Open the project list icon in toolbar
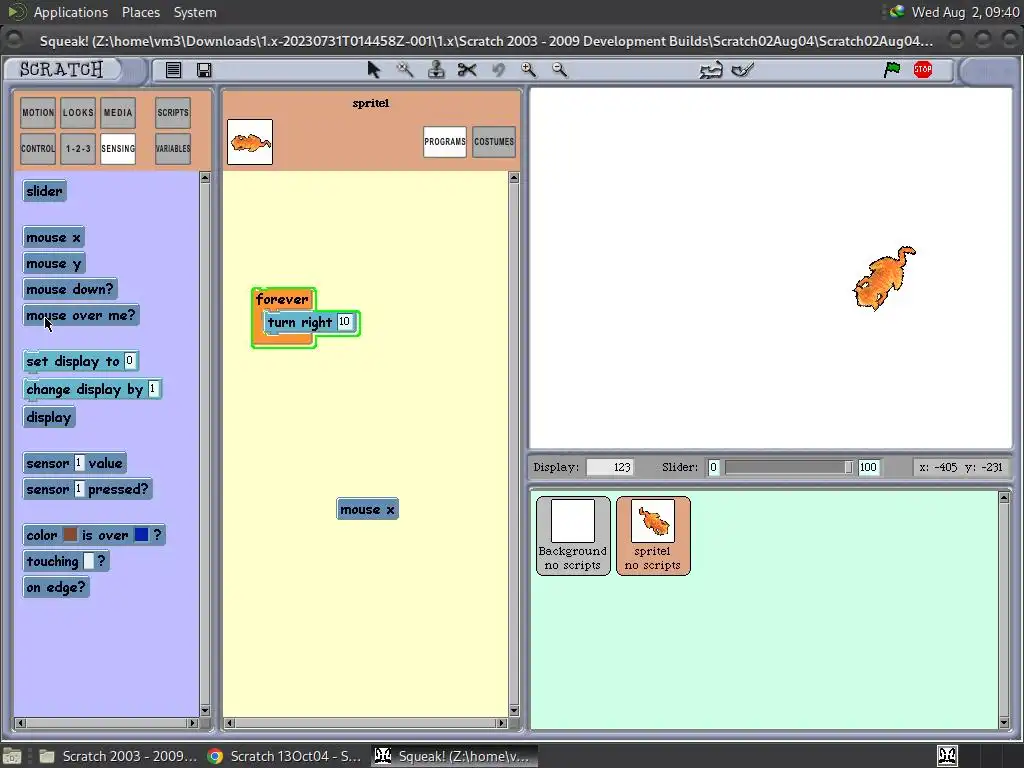 (x=173, y=70)
